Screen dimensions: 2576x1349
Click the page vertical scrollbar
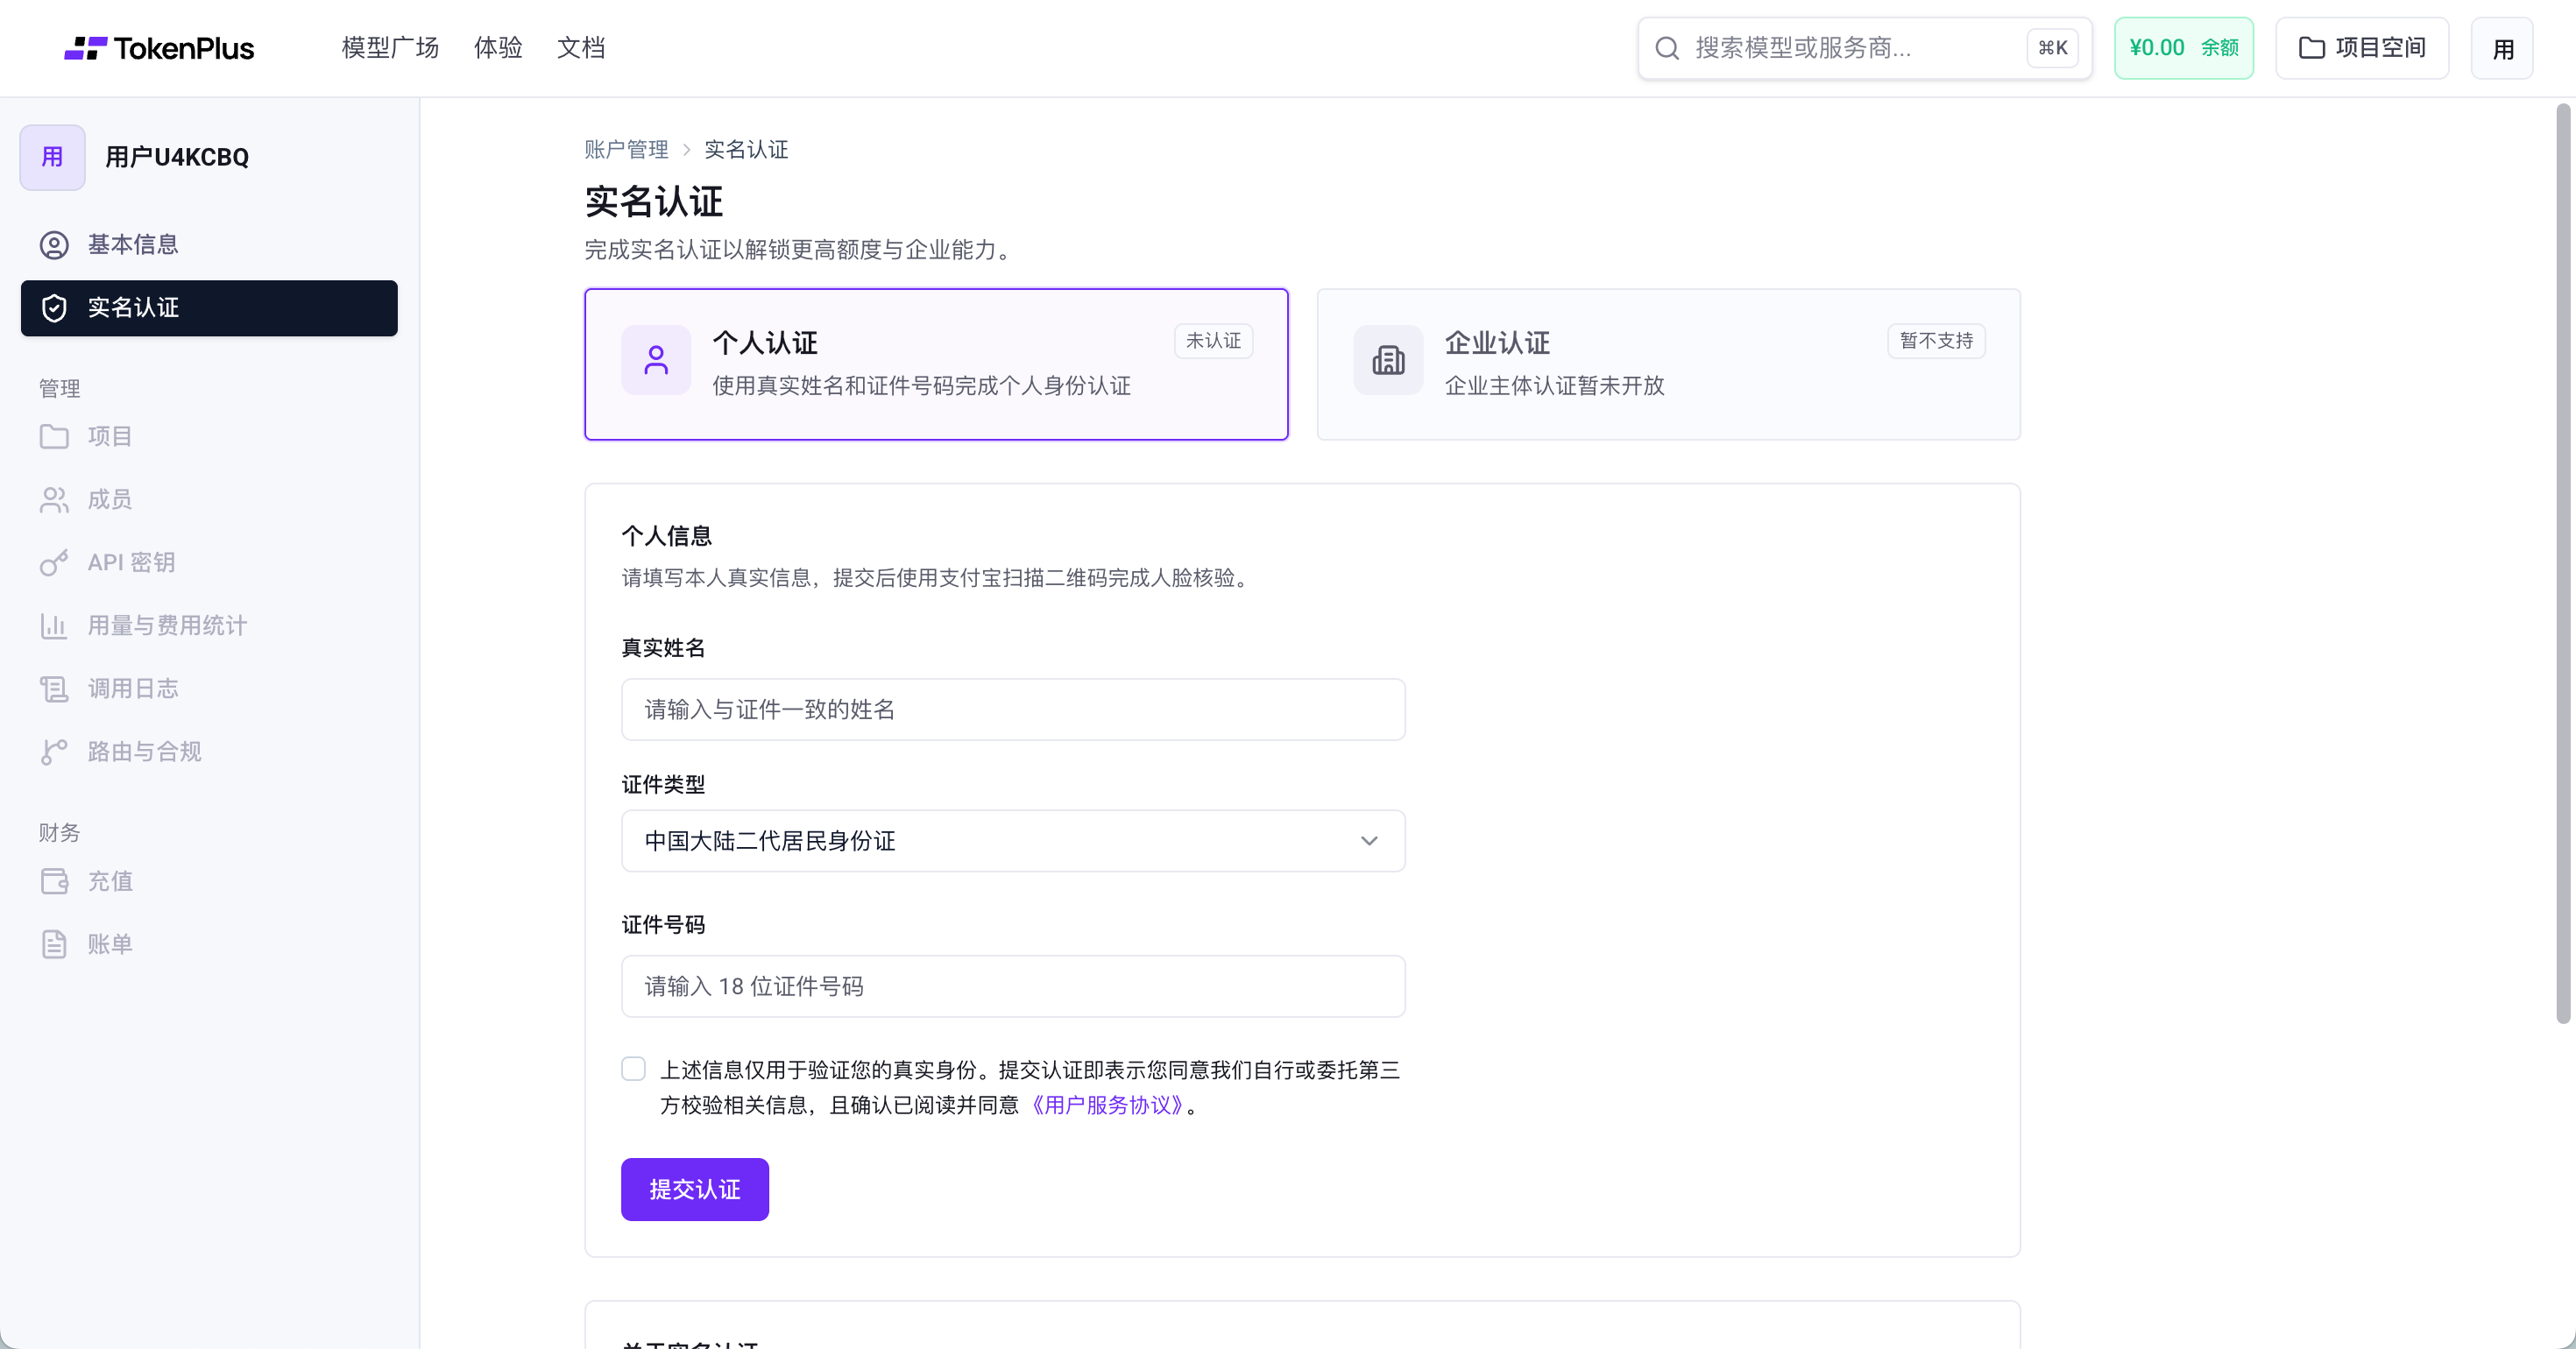point(2563,565)
